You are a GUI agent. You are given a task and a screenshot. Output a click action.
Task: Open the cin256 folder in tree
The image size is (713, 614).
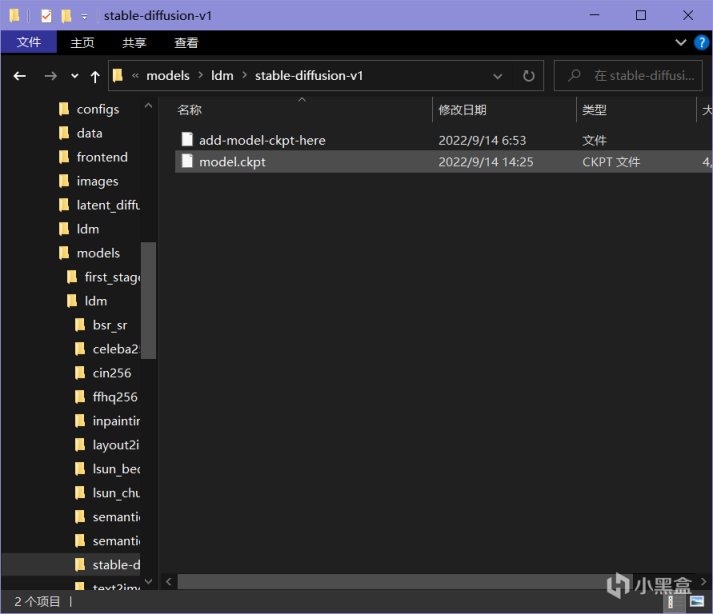click(x=112, y=373)
